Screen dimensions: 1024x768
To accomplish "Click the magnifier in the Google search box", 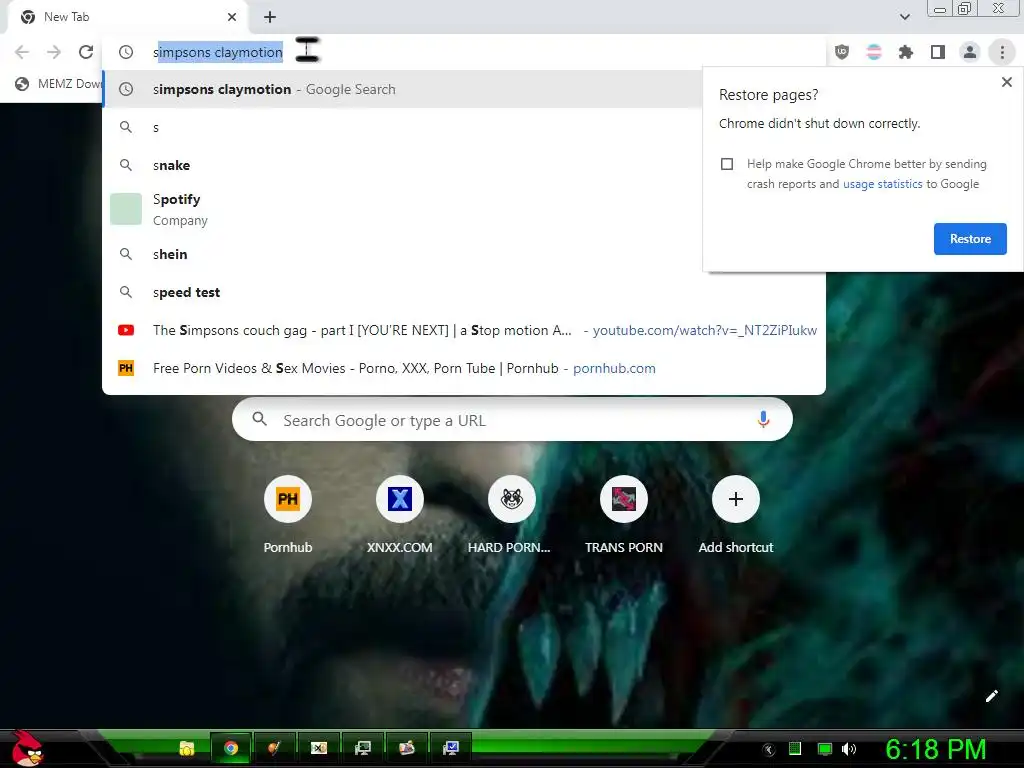I will [259, 419].
